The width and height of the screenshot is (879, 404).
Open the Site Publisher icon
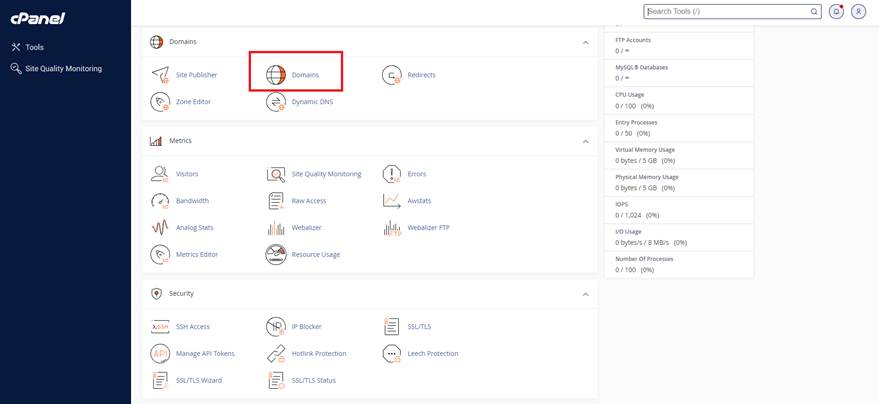coord(160,75)
